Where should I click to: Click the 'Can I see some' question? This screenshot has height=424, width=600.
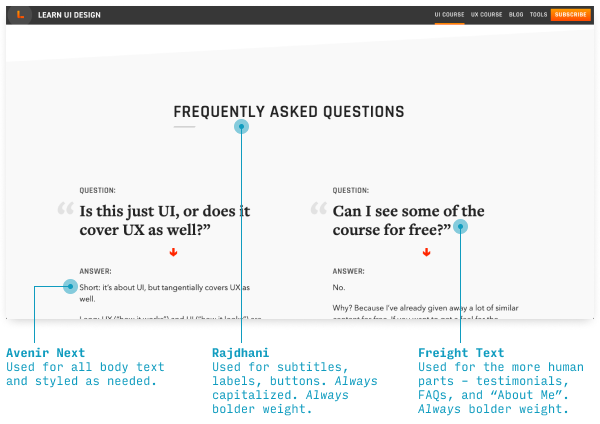click(408, 220)
